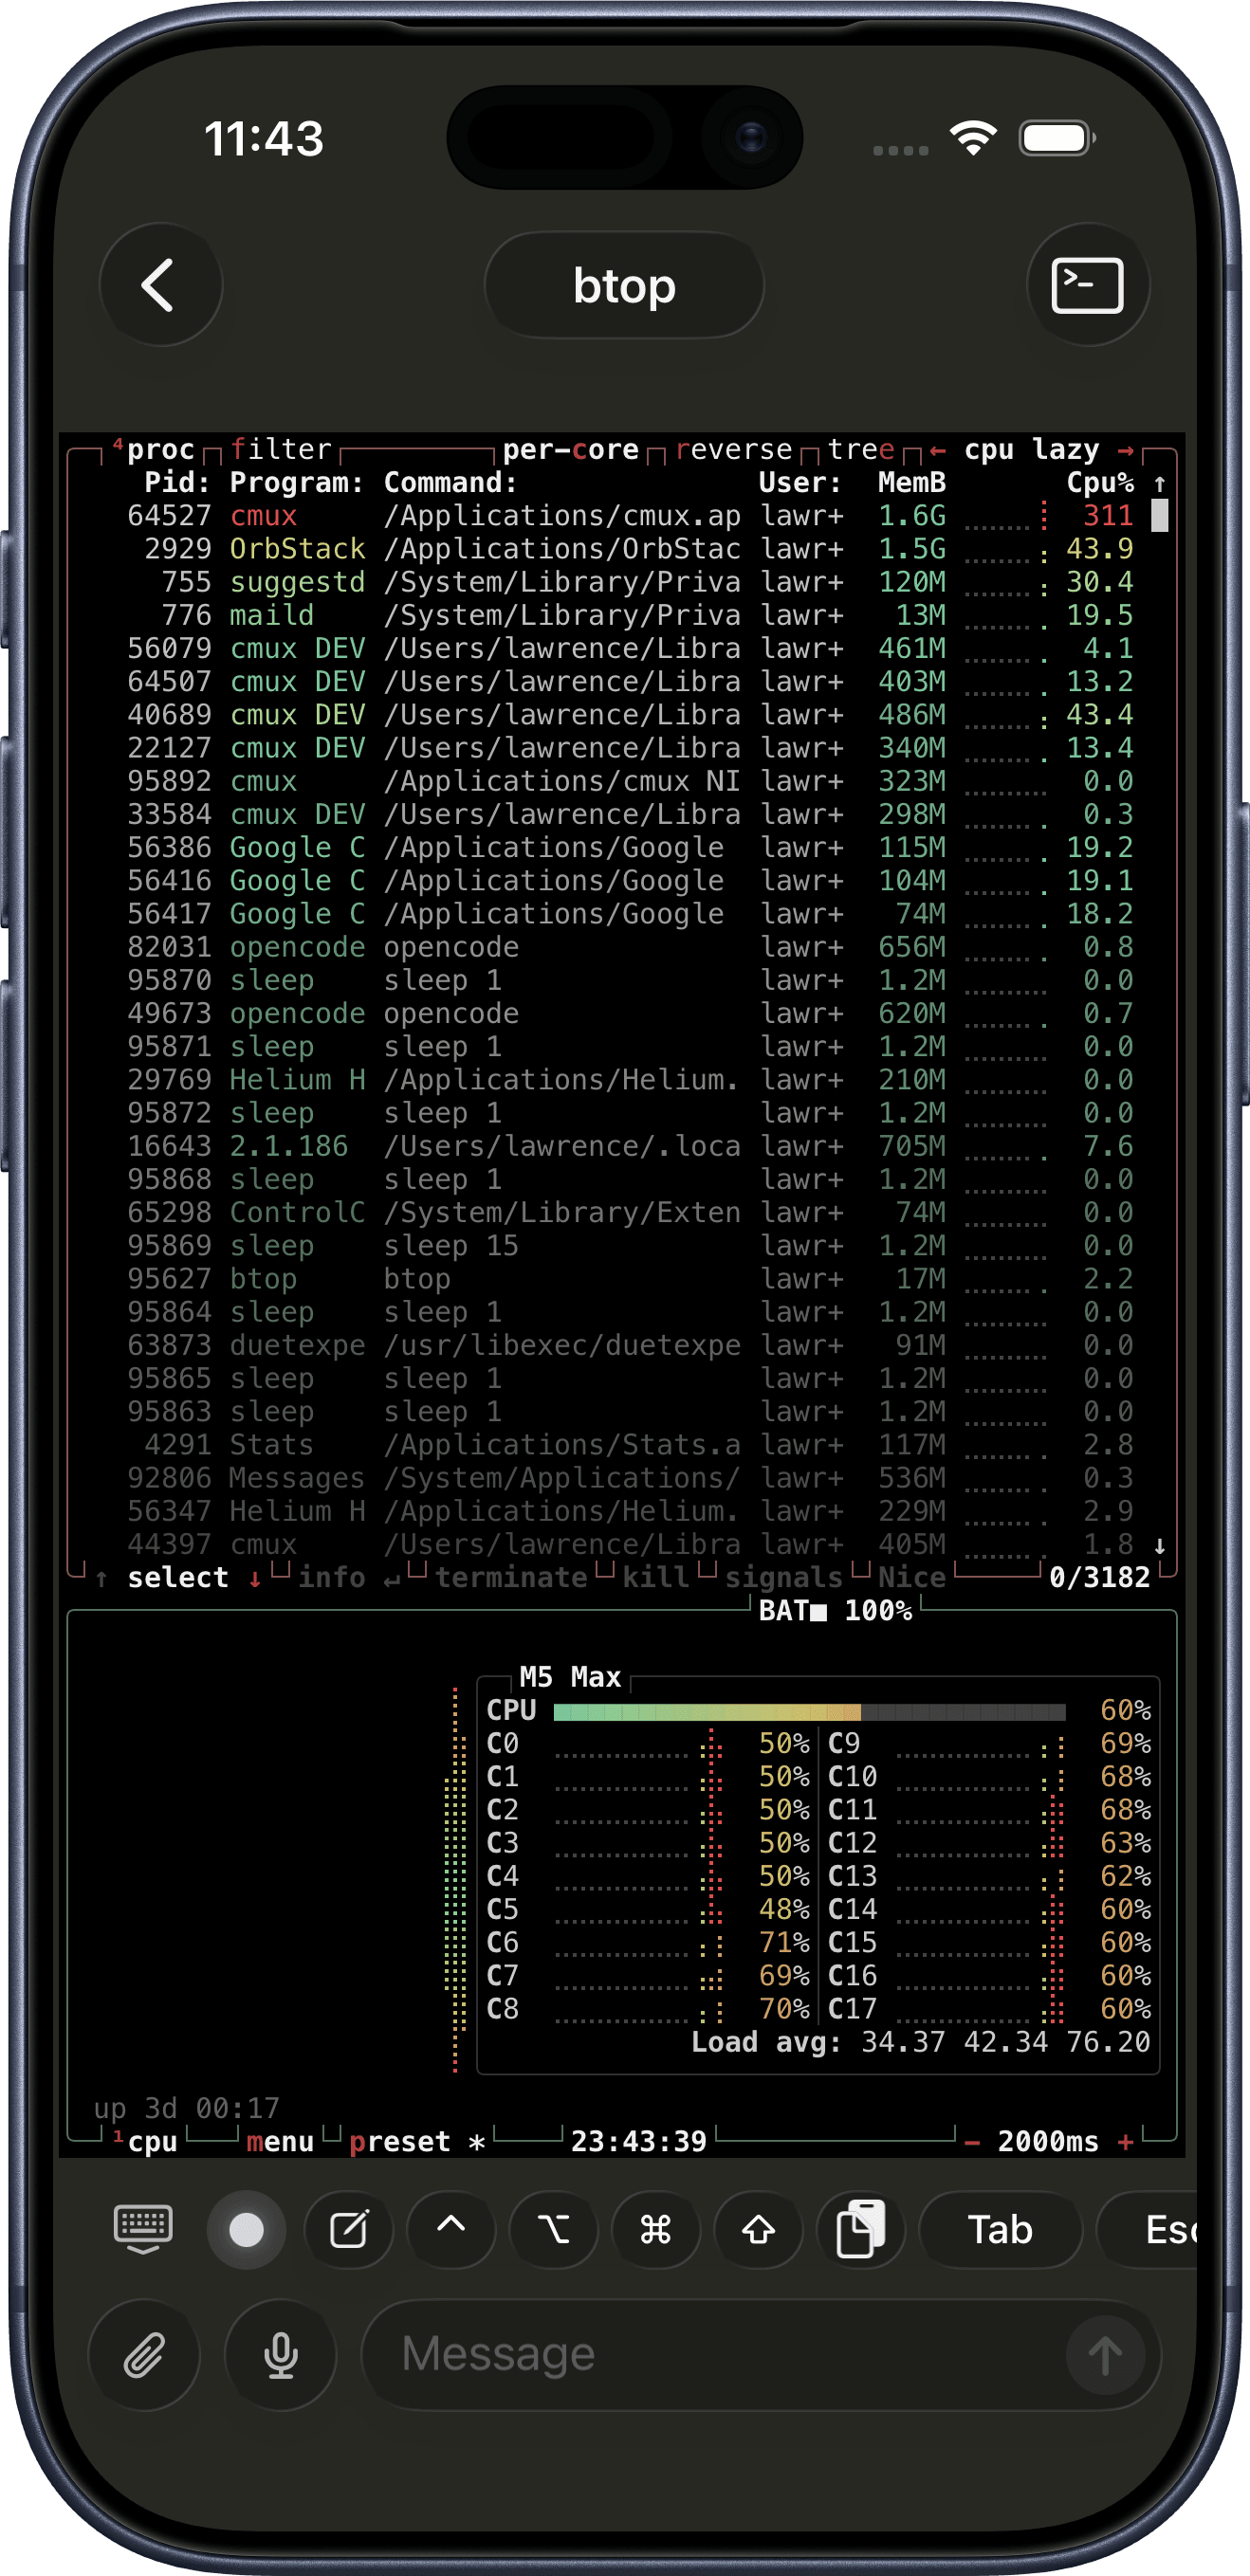Screen dimensions: 1250x2576
Task: Select the cmux DEV process 56079
Action: 630,648
